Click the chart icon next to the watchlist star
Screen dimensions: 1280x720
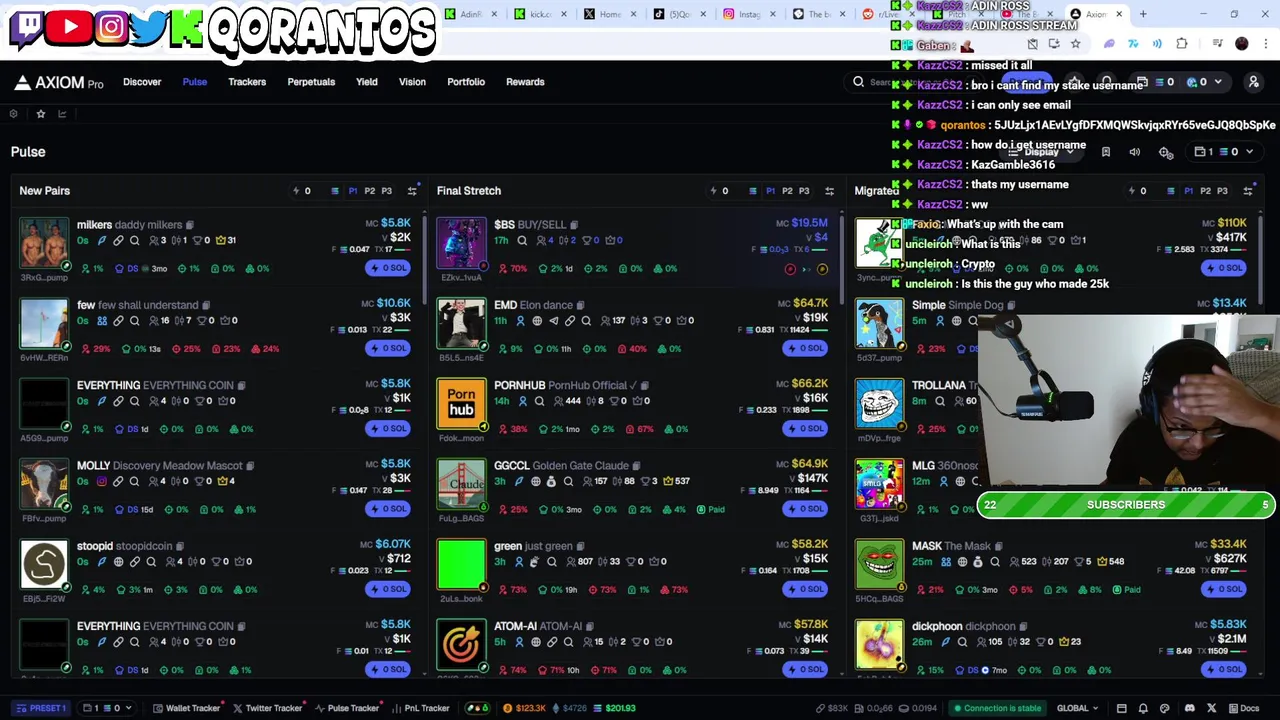pyautogui.click(x=62, y=114)
